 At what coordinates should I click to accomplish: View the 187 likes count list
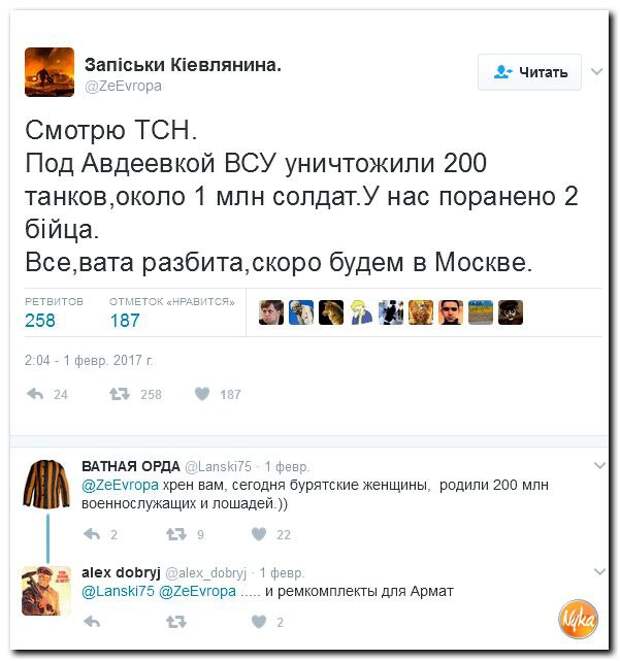tap(125, 320)
